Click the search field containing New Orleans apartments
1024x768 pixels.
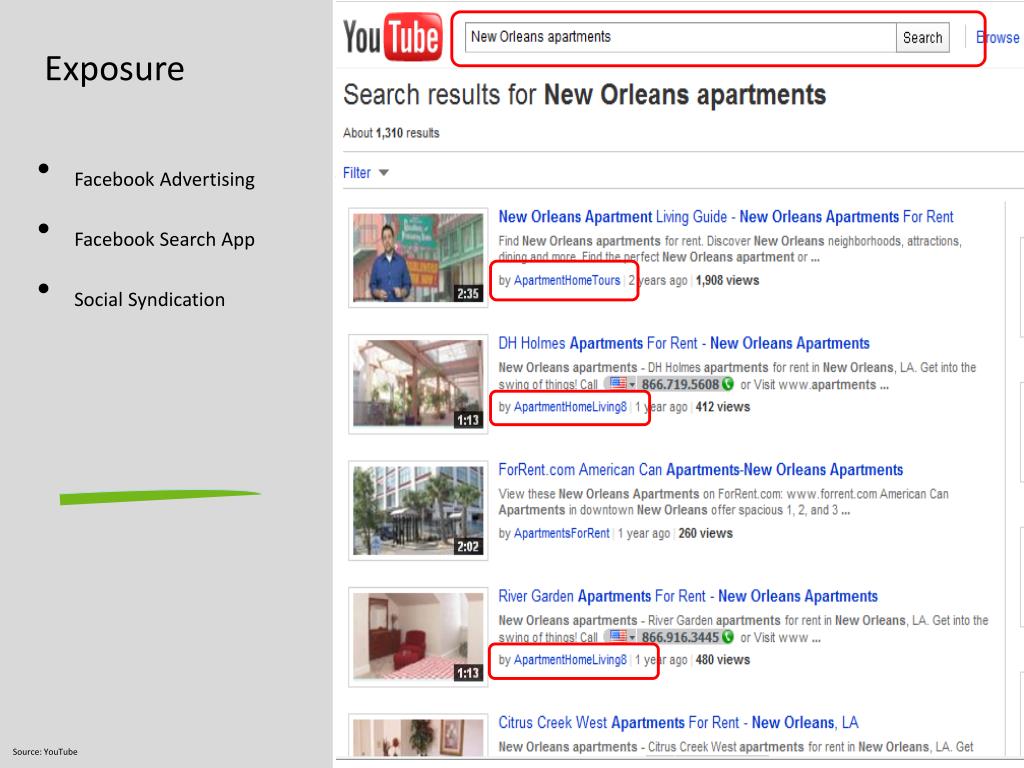pyautogui.click(x=680, y=37)
